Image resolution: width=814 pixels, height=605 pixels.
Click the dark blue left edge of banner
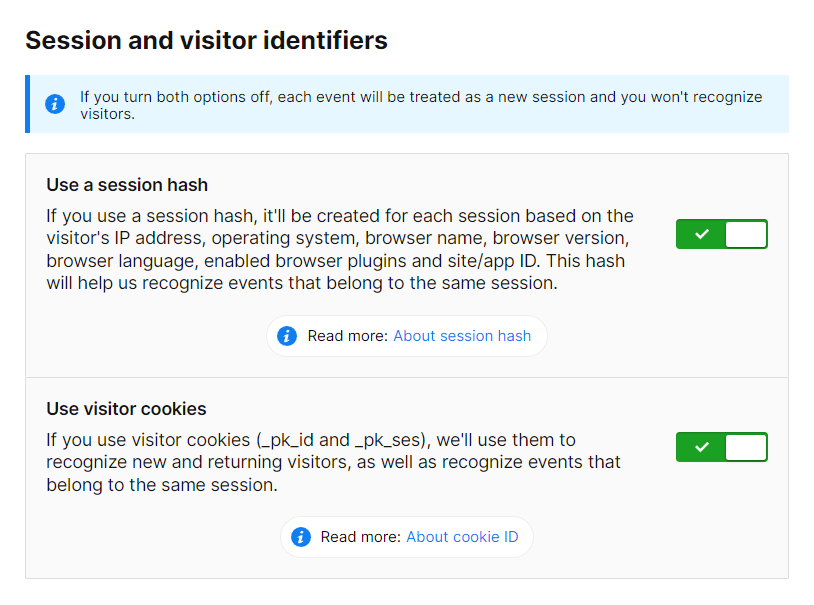click(27, 104)
